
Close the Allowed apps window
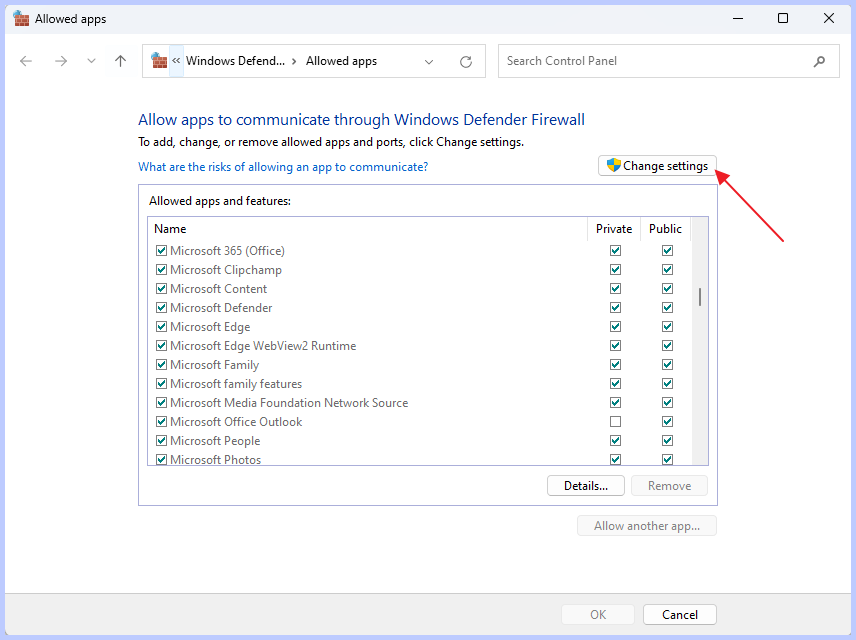point(829,19)
